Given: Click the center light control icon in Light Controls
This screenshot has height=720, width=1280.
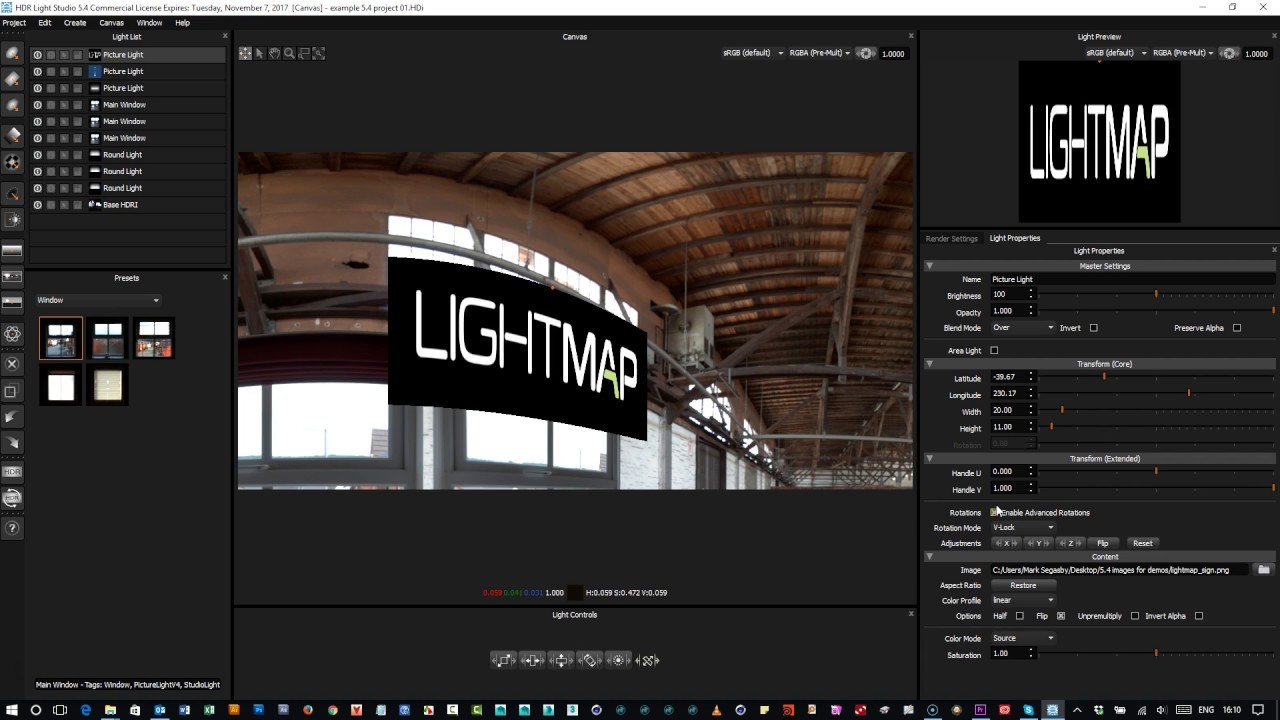Looking at the screenshot, I should pos(561,660).
